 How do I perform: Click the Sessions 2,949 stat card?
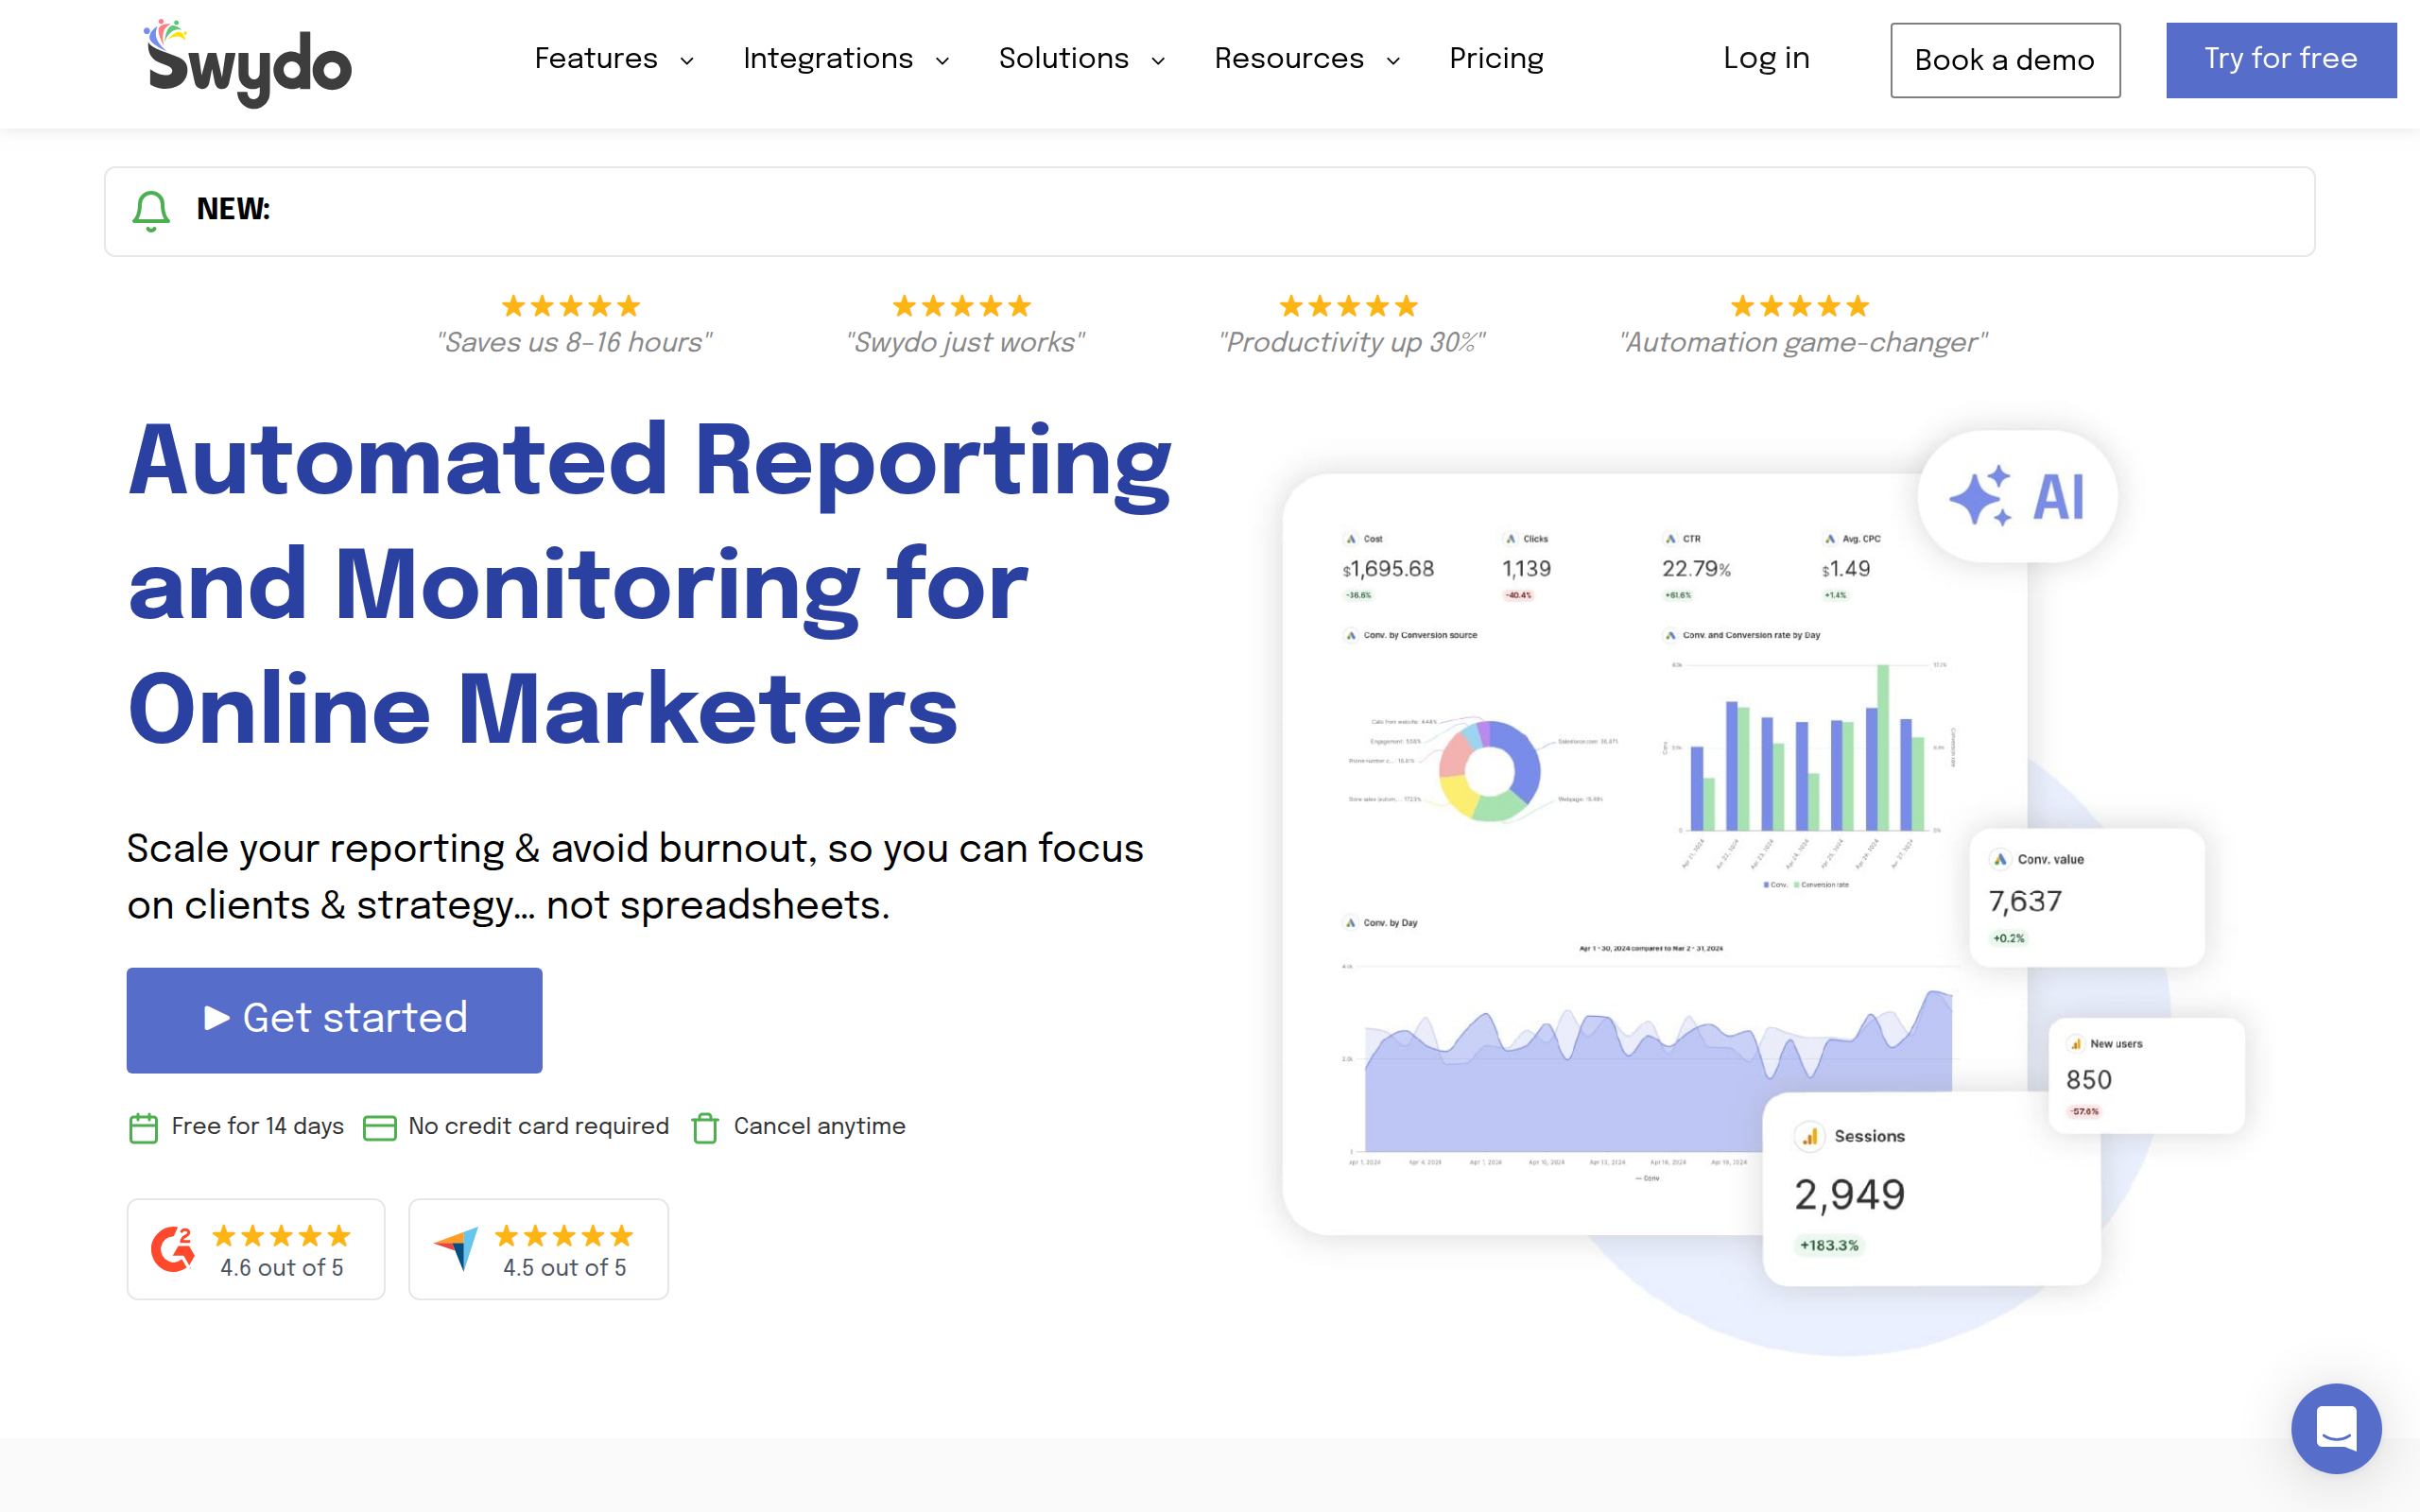click(x=1930, y=1188)
